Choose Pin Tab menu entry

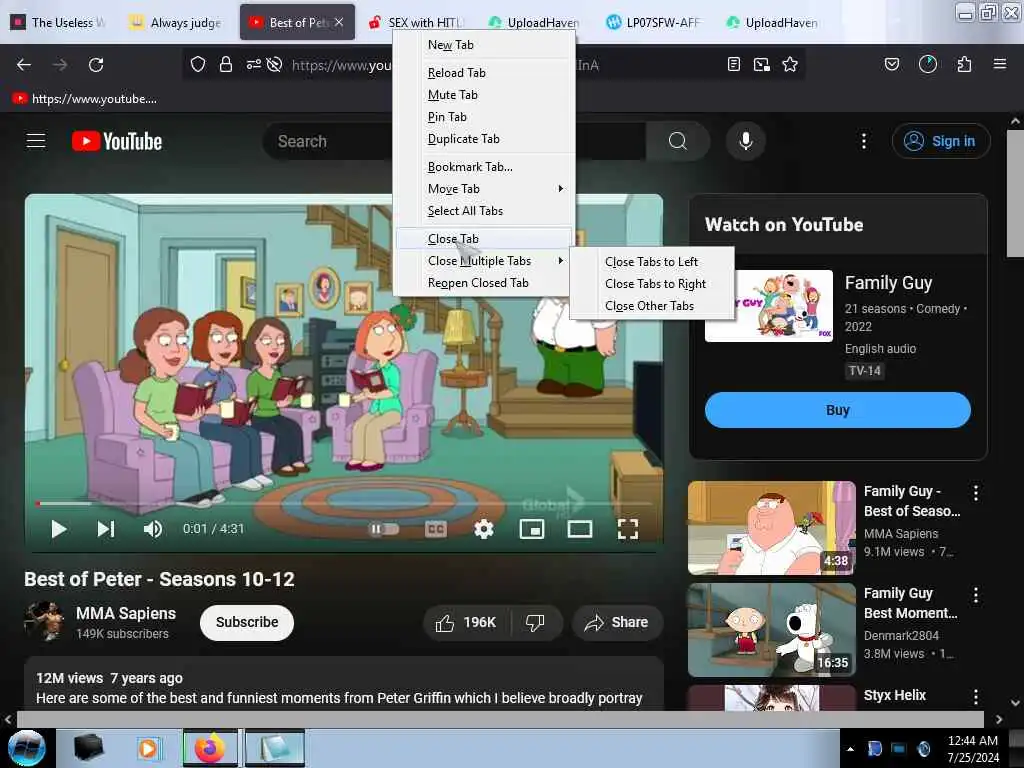click(x=484, y=117)
